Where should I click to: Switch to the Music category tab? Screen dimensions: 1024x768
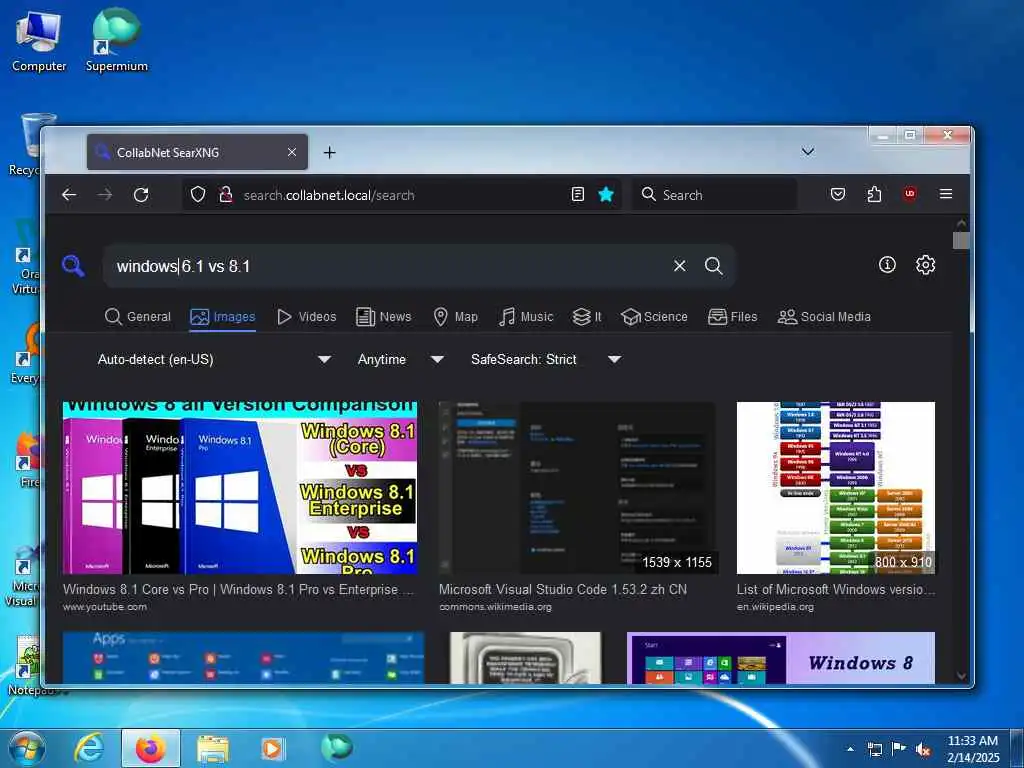(526, 317)
